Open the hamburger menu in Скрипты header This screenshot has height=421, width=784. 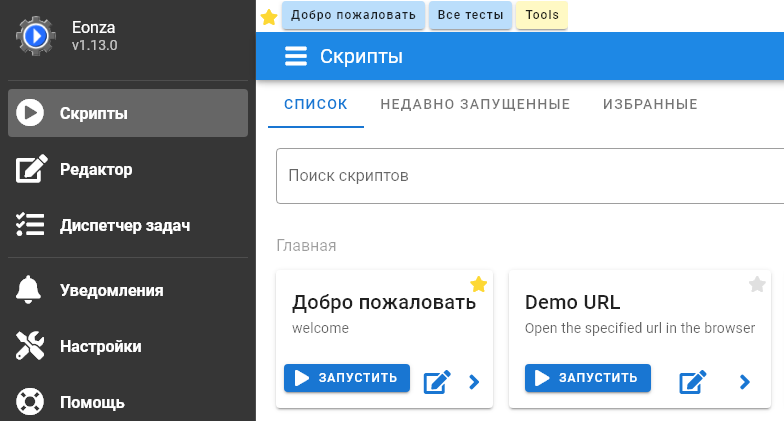pos(296,57)
